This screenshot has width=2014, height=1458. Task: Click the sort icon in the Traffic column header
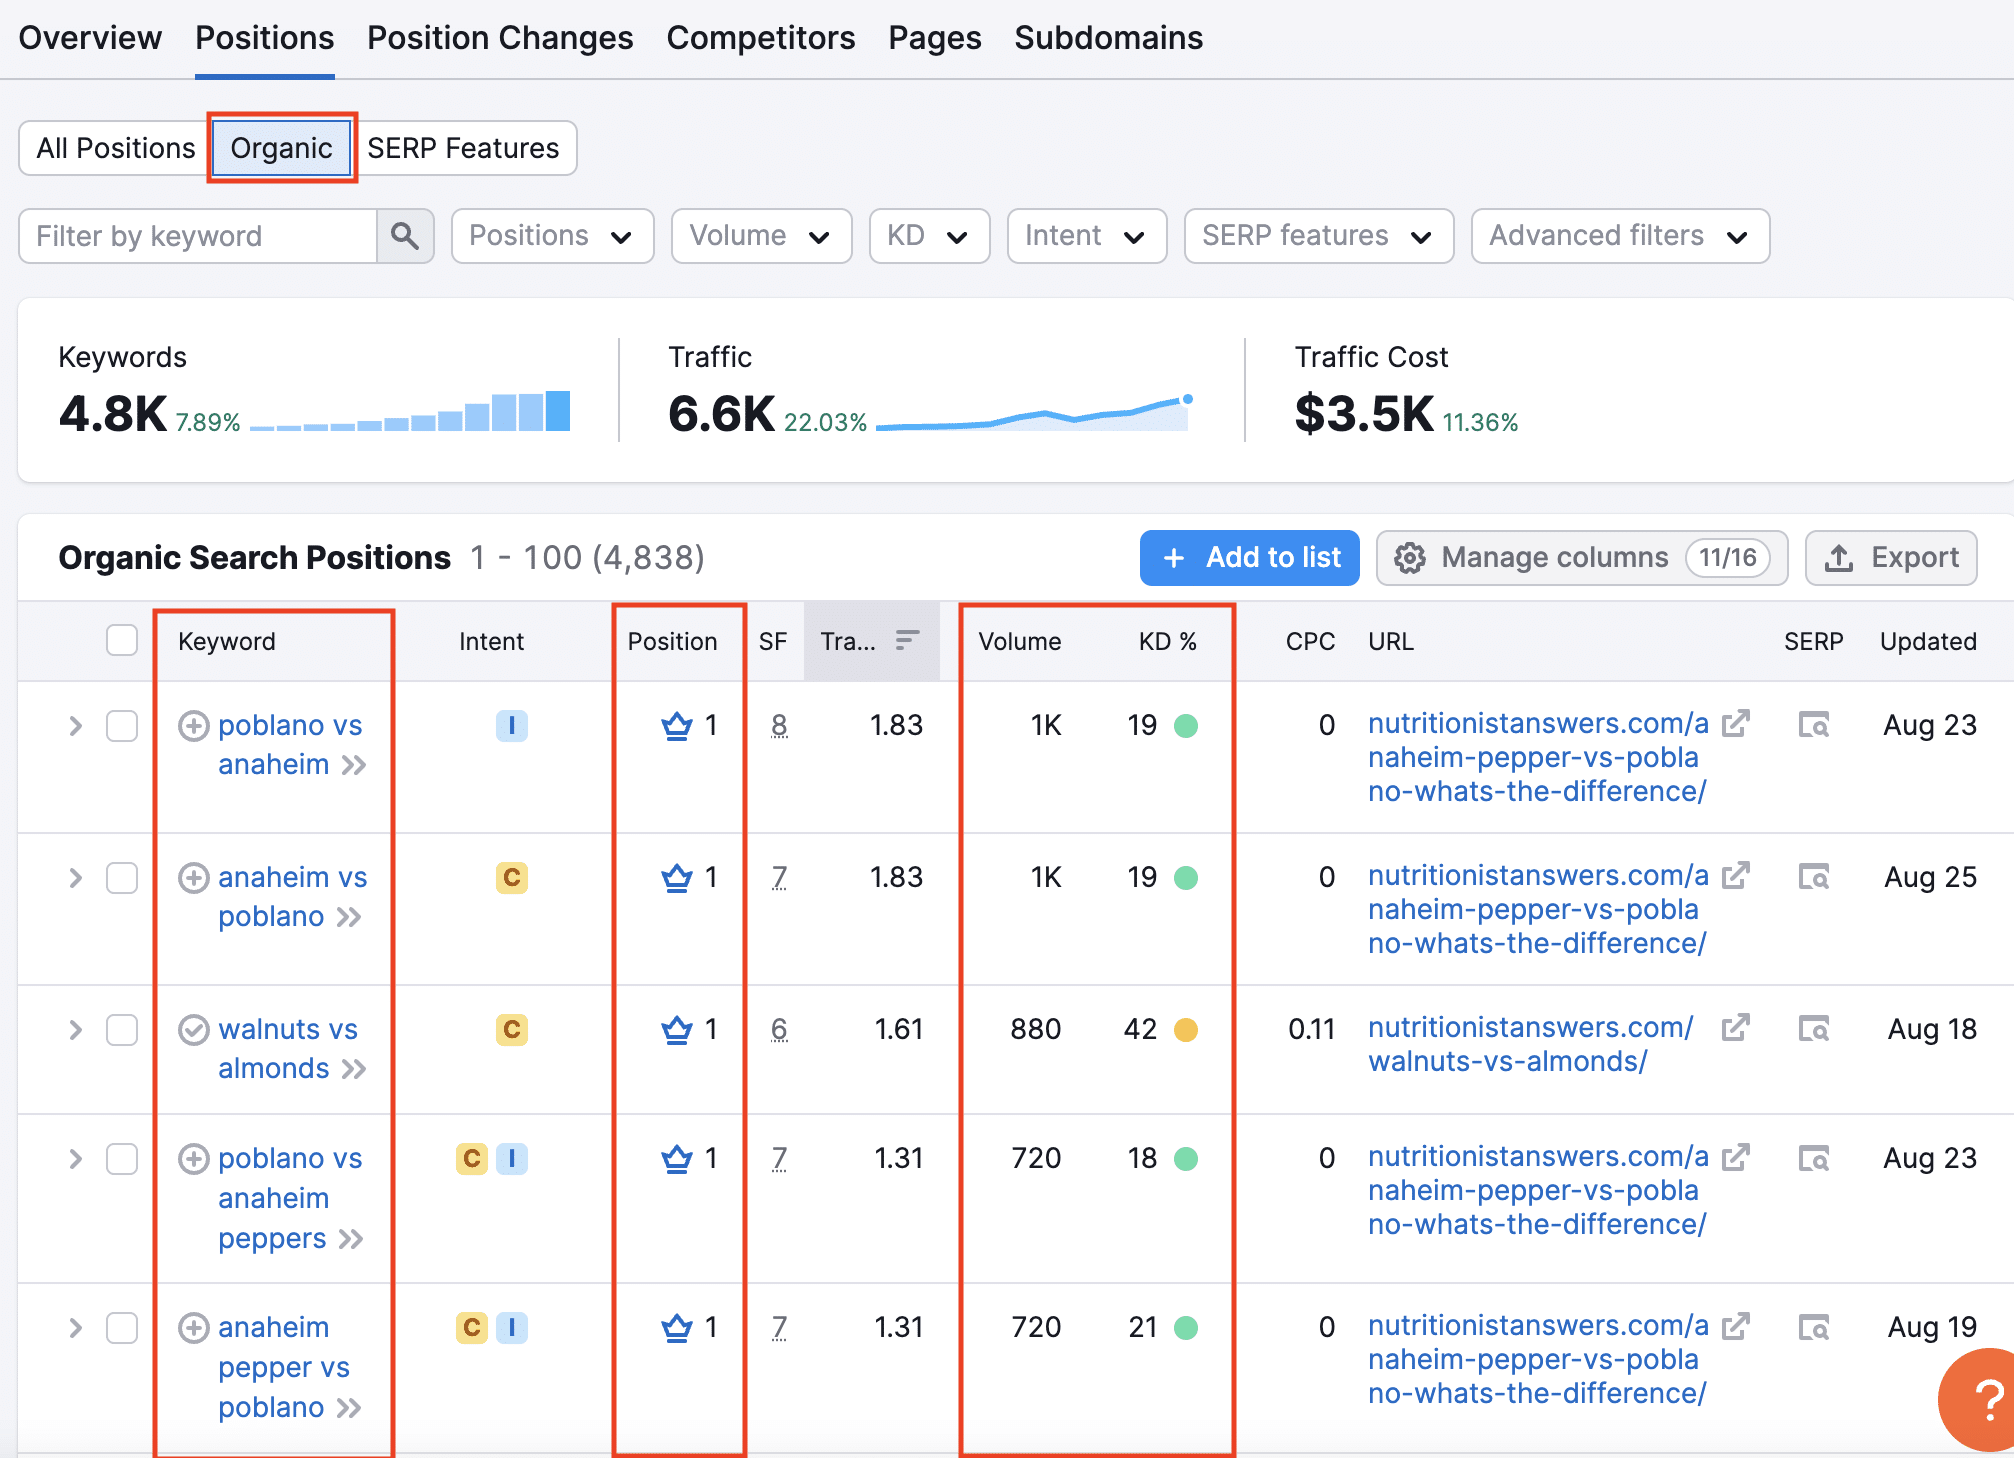click(907, 640)
